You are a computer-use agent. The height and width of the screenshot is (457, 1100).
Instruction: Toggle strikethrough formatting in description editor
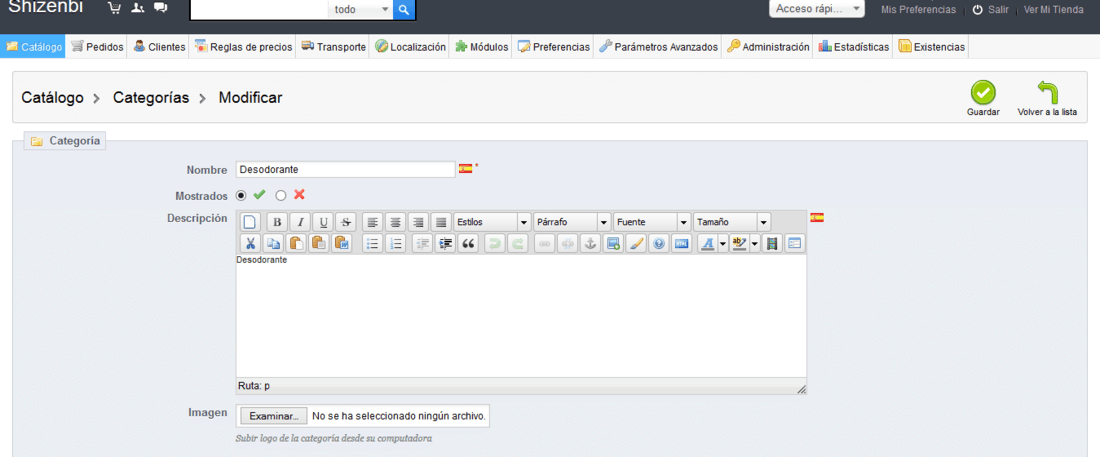(345, 222)
